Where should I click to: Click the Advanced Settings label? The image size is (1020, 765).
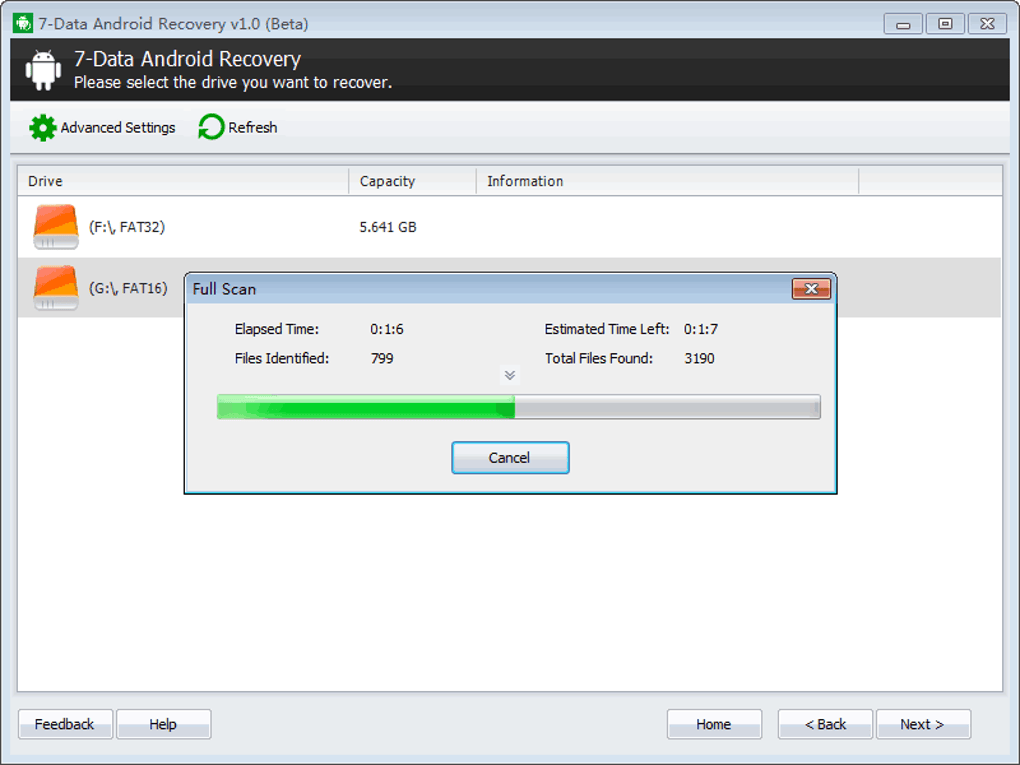click(118, 128)
